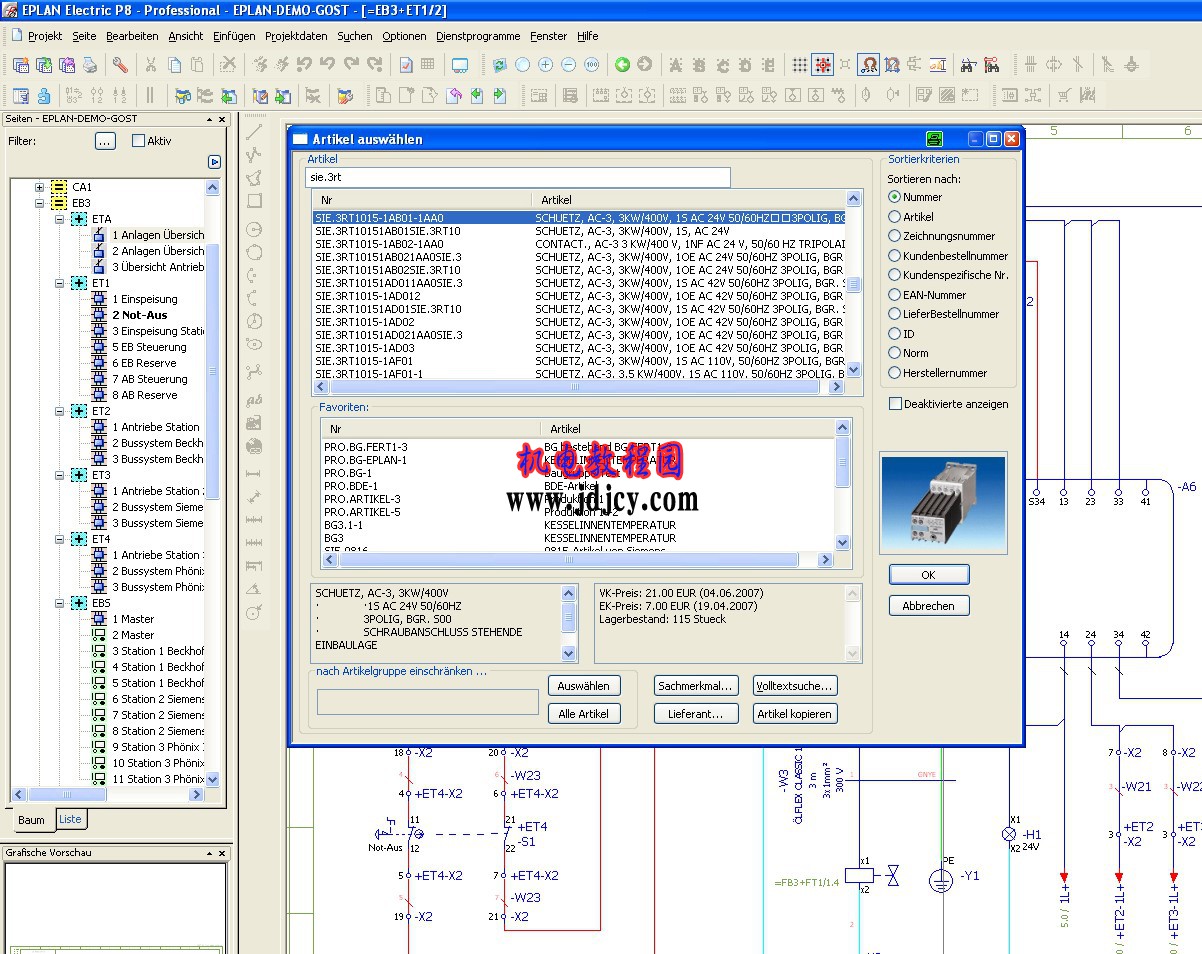Screen dimensions: 1202x954
Task: Click the delete area icon
Action: click(x=228, y=65)
